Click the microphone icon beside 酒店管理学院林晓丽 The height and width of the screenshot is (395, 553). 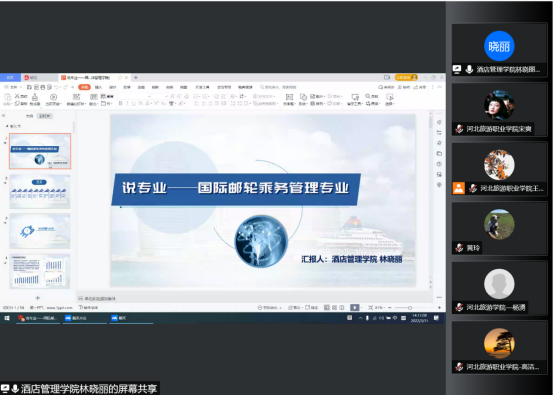click(469, 69)
